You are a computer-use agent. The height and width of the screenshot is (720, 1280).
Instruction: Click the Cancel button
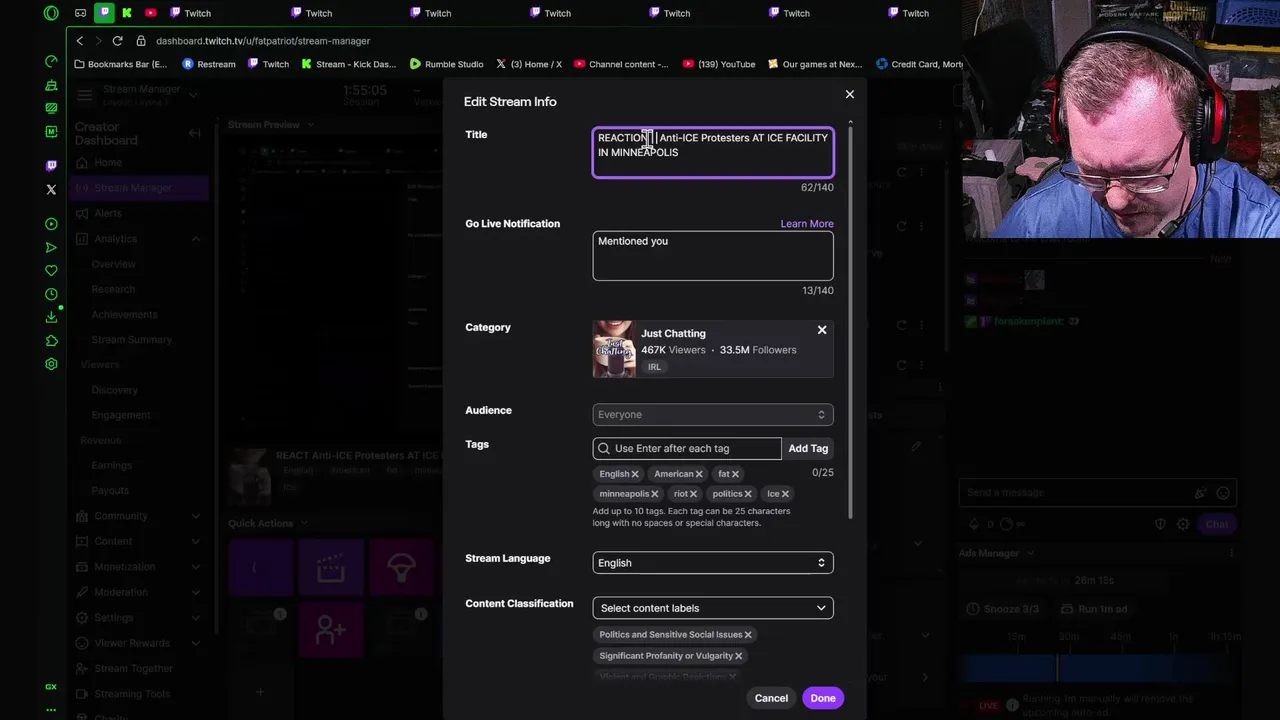pyautogui.click(x=771, y=698)
